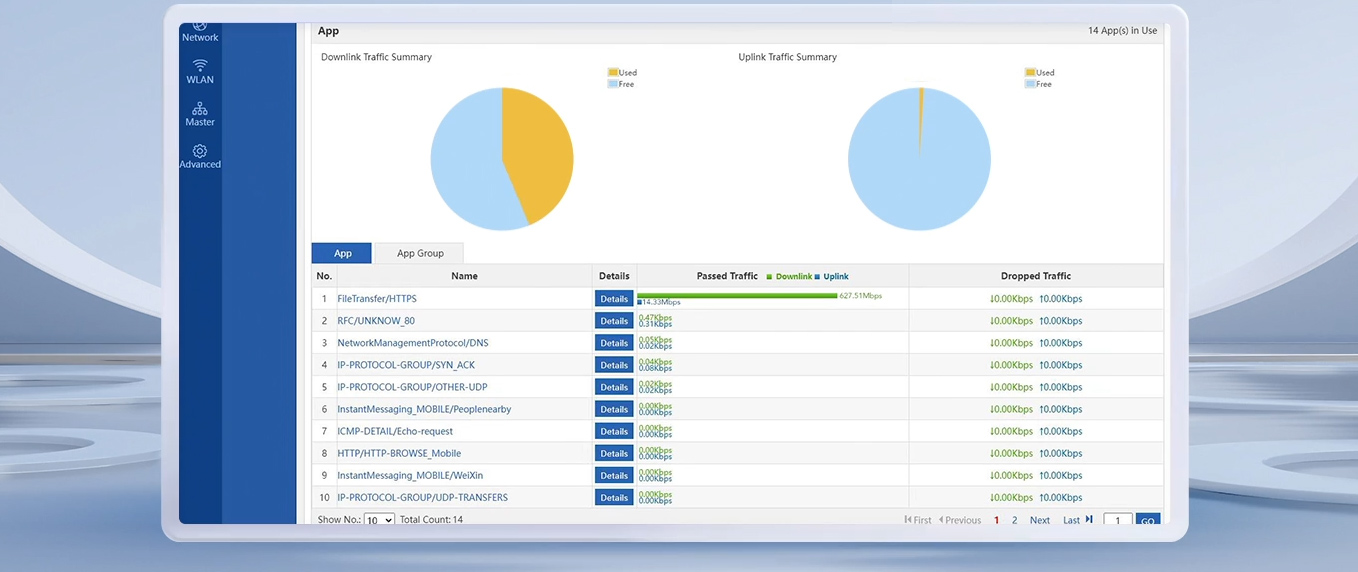Open the Master topology icon in sidebar
Screen dimensions: 1358x572
[x=200, y=108]
